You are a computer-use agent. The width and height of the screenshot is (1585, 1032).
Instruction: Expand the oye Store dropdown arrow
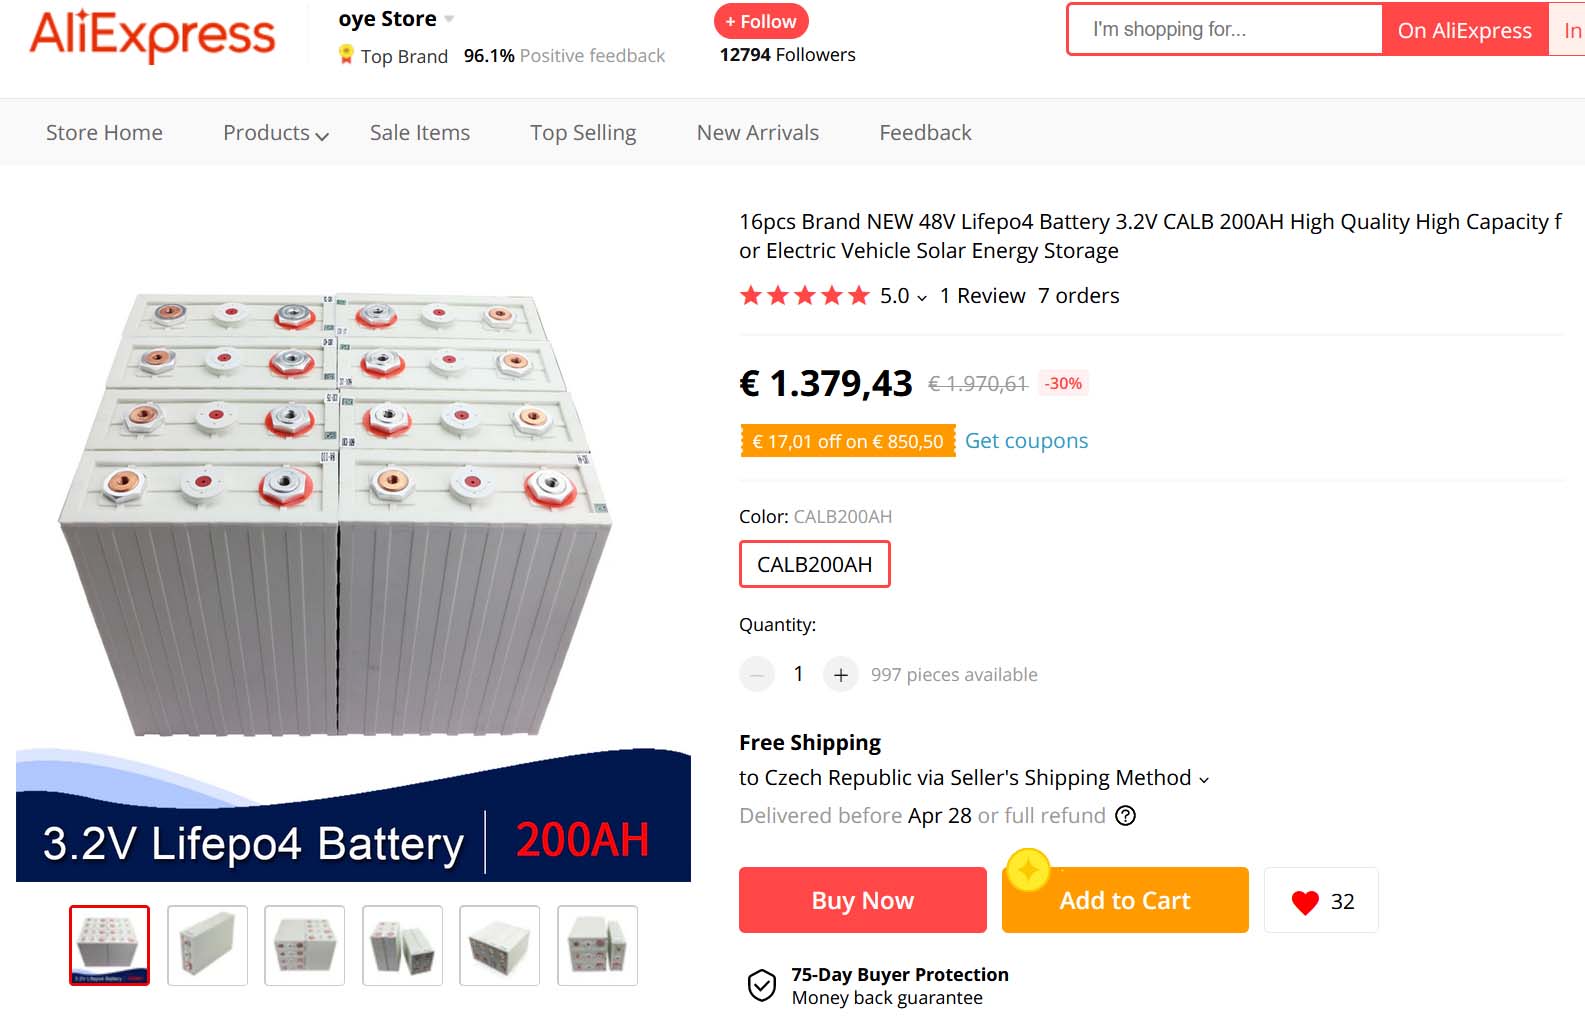pos(450,19)
